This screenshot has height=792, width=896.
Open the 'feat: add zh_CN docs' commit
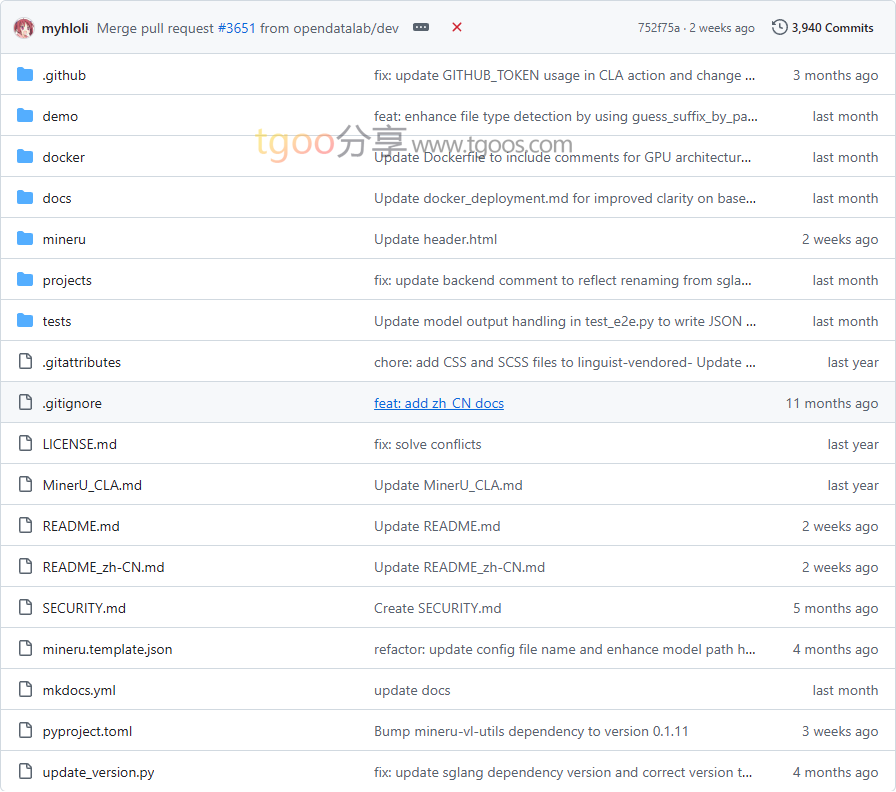coord(439,403)
